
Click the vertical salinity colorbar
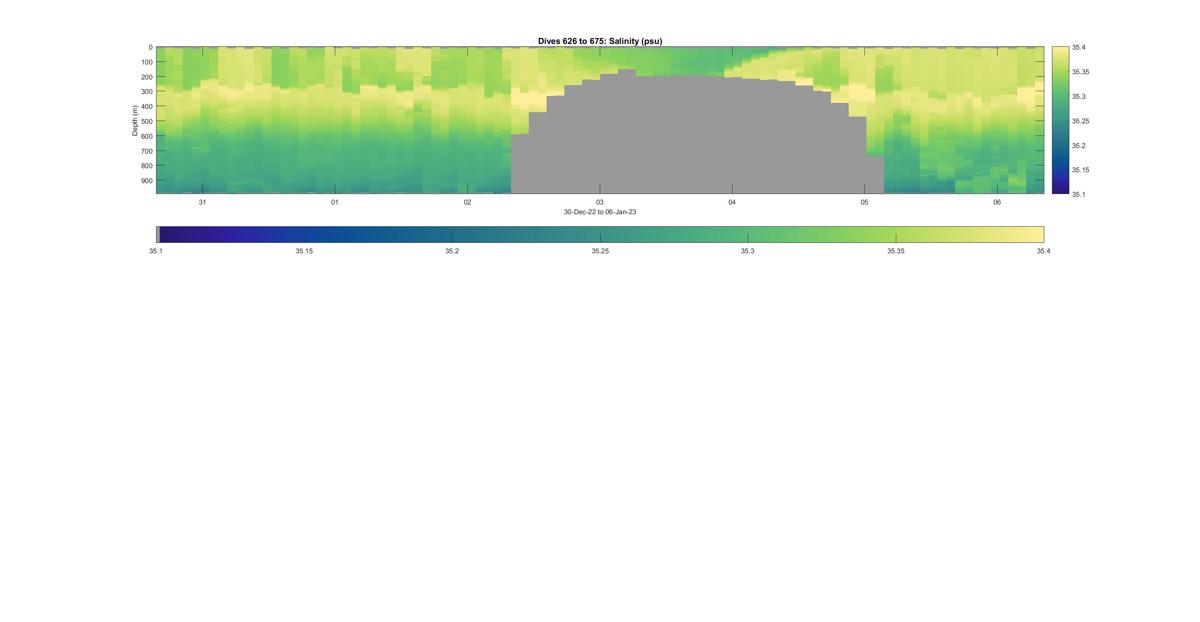click(1060, 120)
